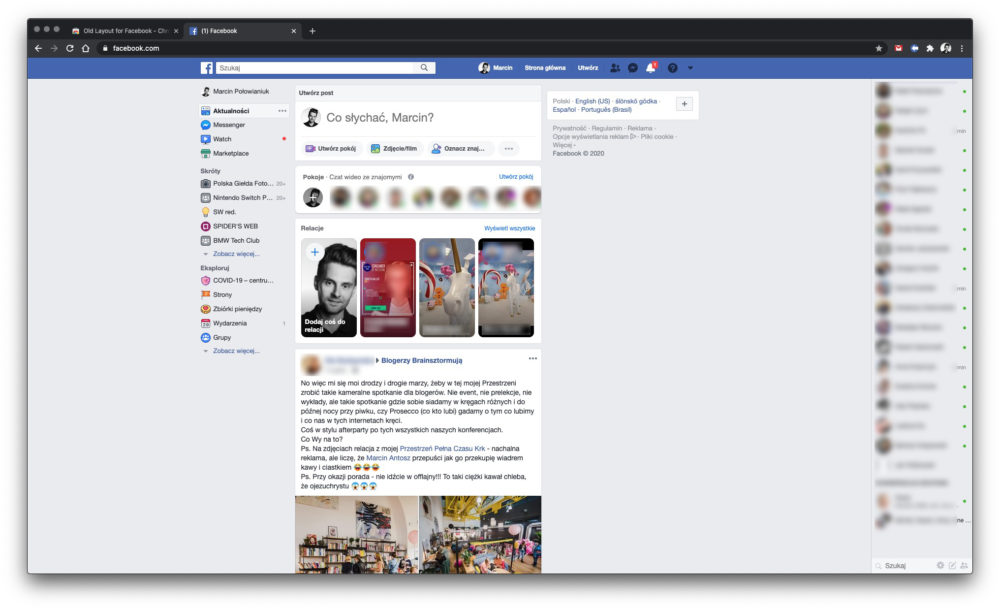Open Wydarzenia in sidebar

(230, 324)
